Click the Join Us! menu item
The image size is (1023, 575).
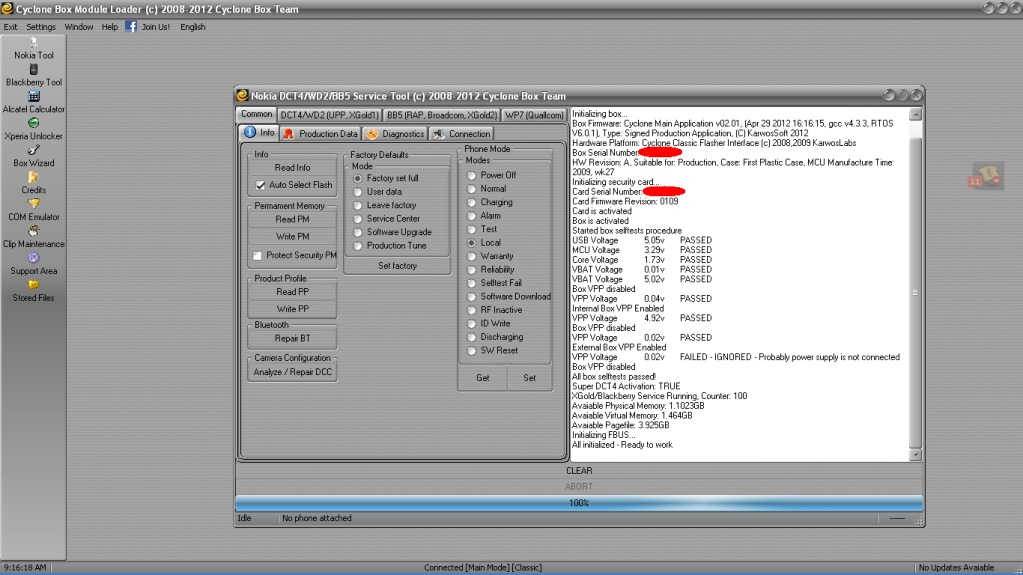pyautogui.click(x=155, y=27)
